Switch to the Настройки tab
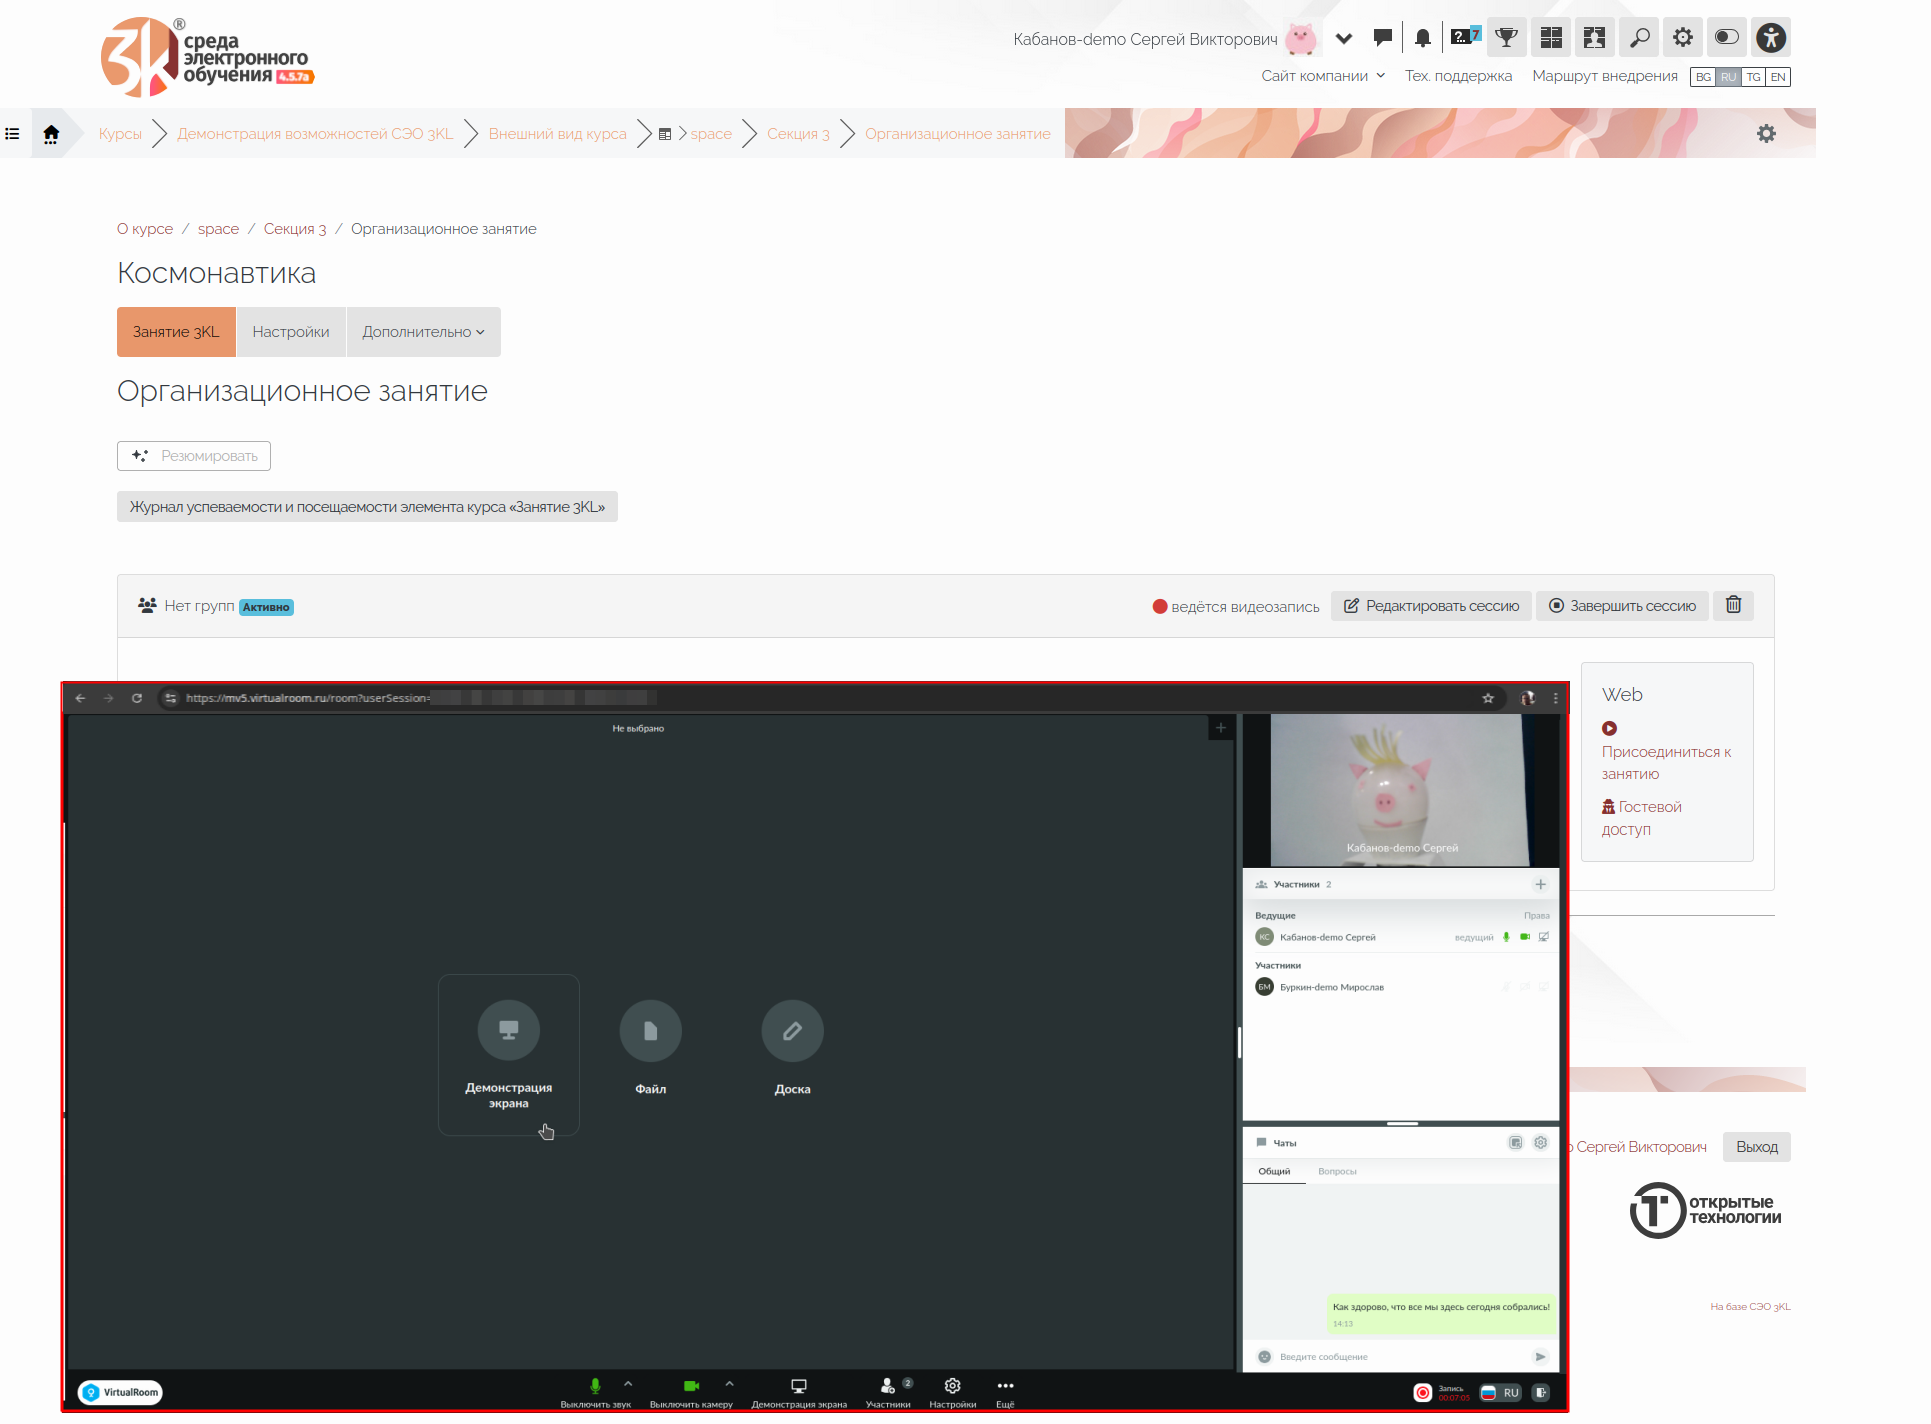The image size is (1931, 1424). coord(290,332)
